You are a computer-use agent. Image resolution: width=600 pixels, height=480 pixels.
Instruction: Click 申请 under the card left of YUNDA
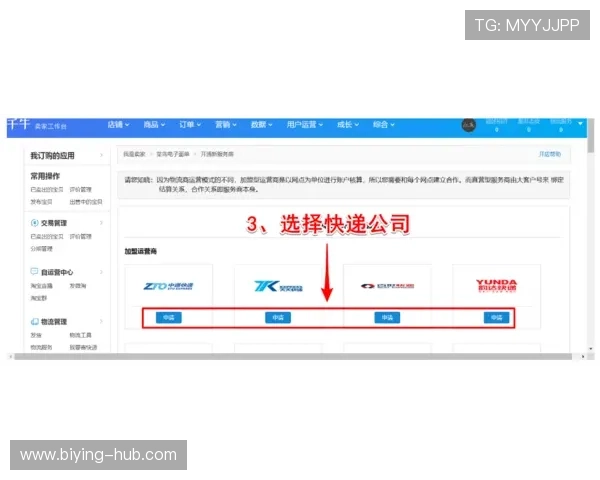point(387,317)
